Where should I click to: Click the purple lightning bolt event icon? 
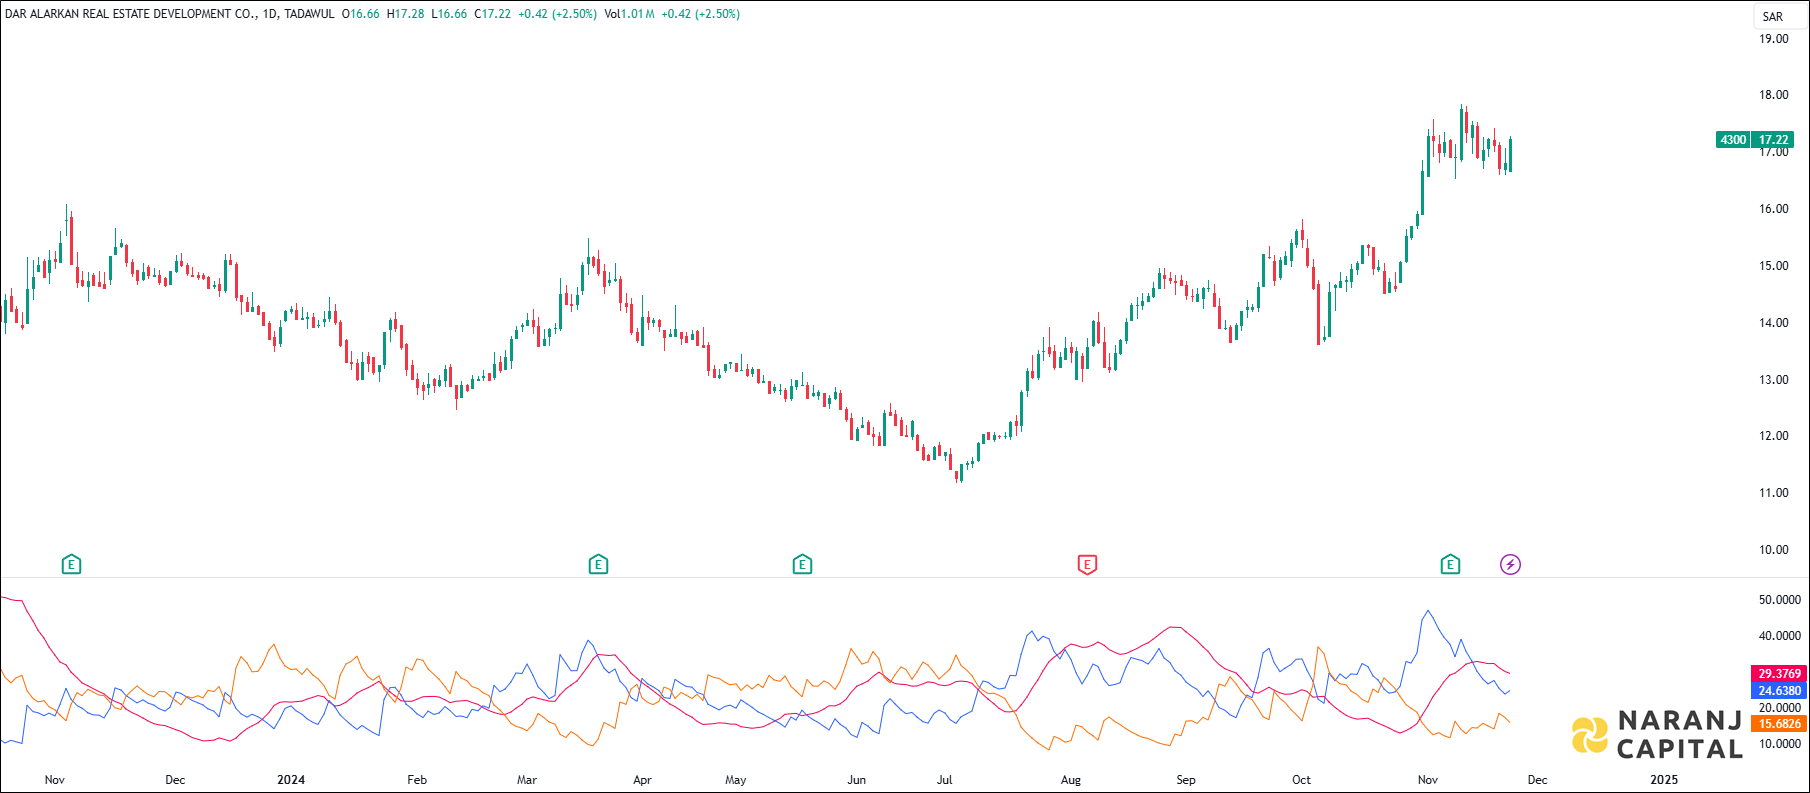pyautogui.click(x=1510, y=565)
